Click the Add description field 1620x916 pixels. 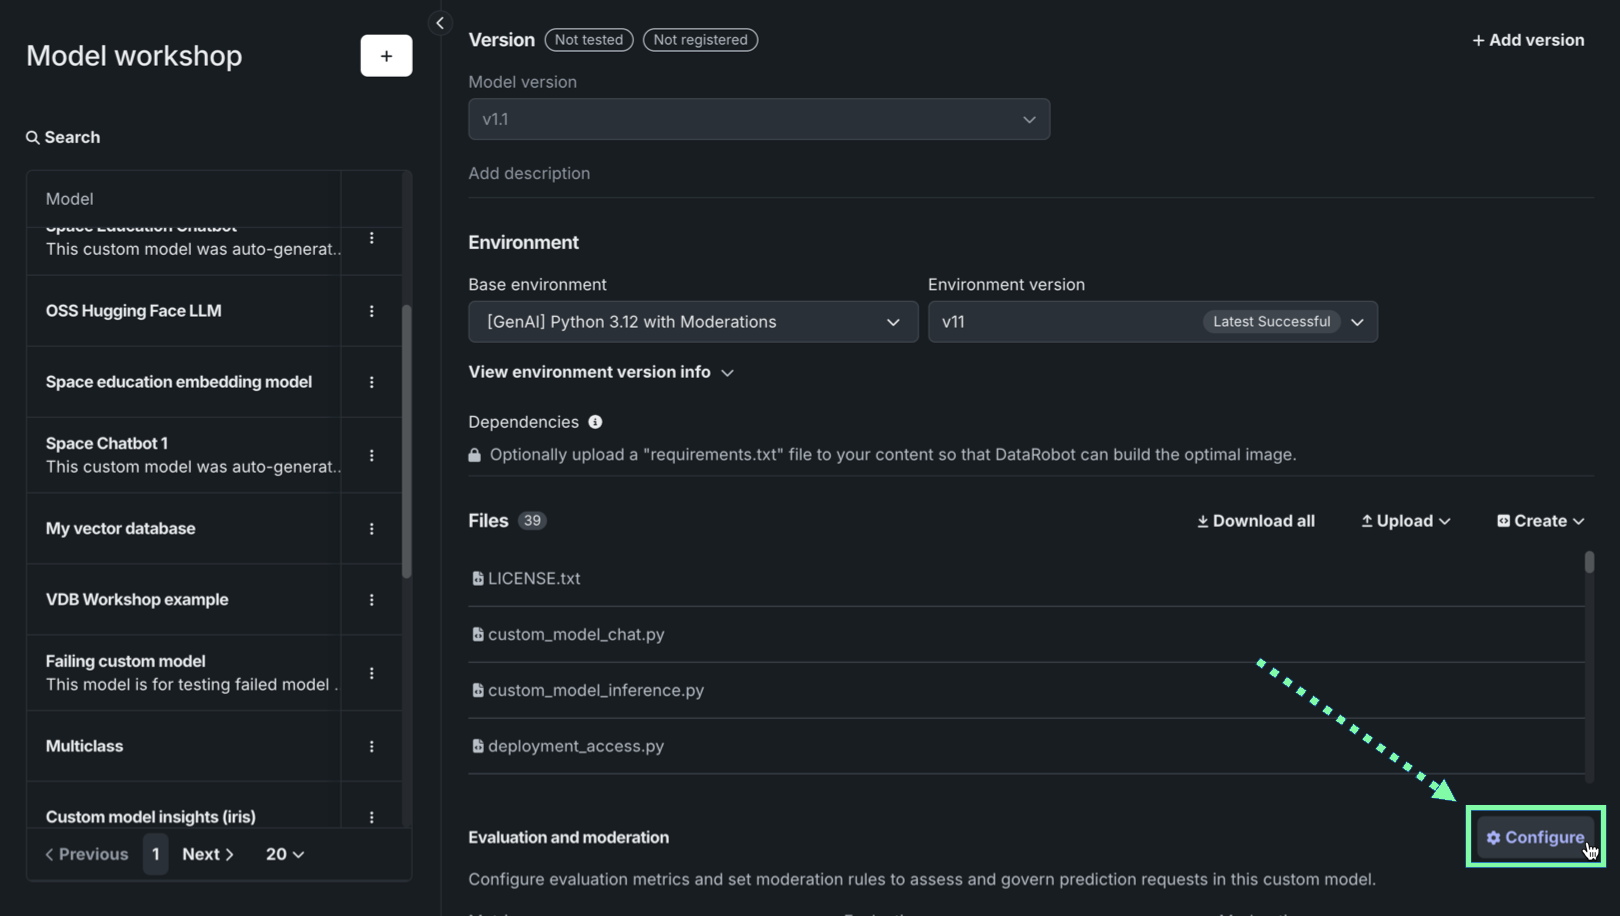coord(529,173)
